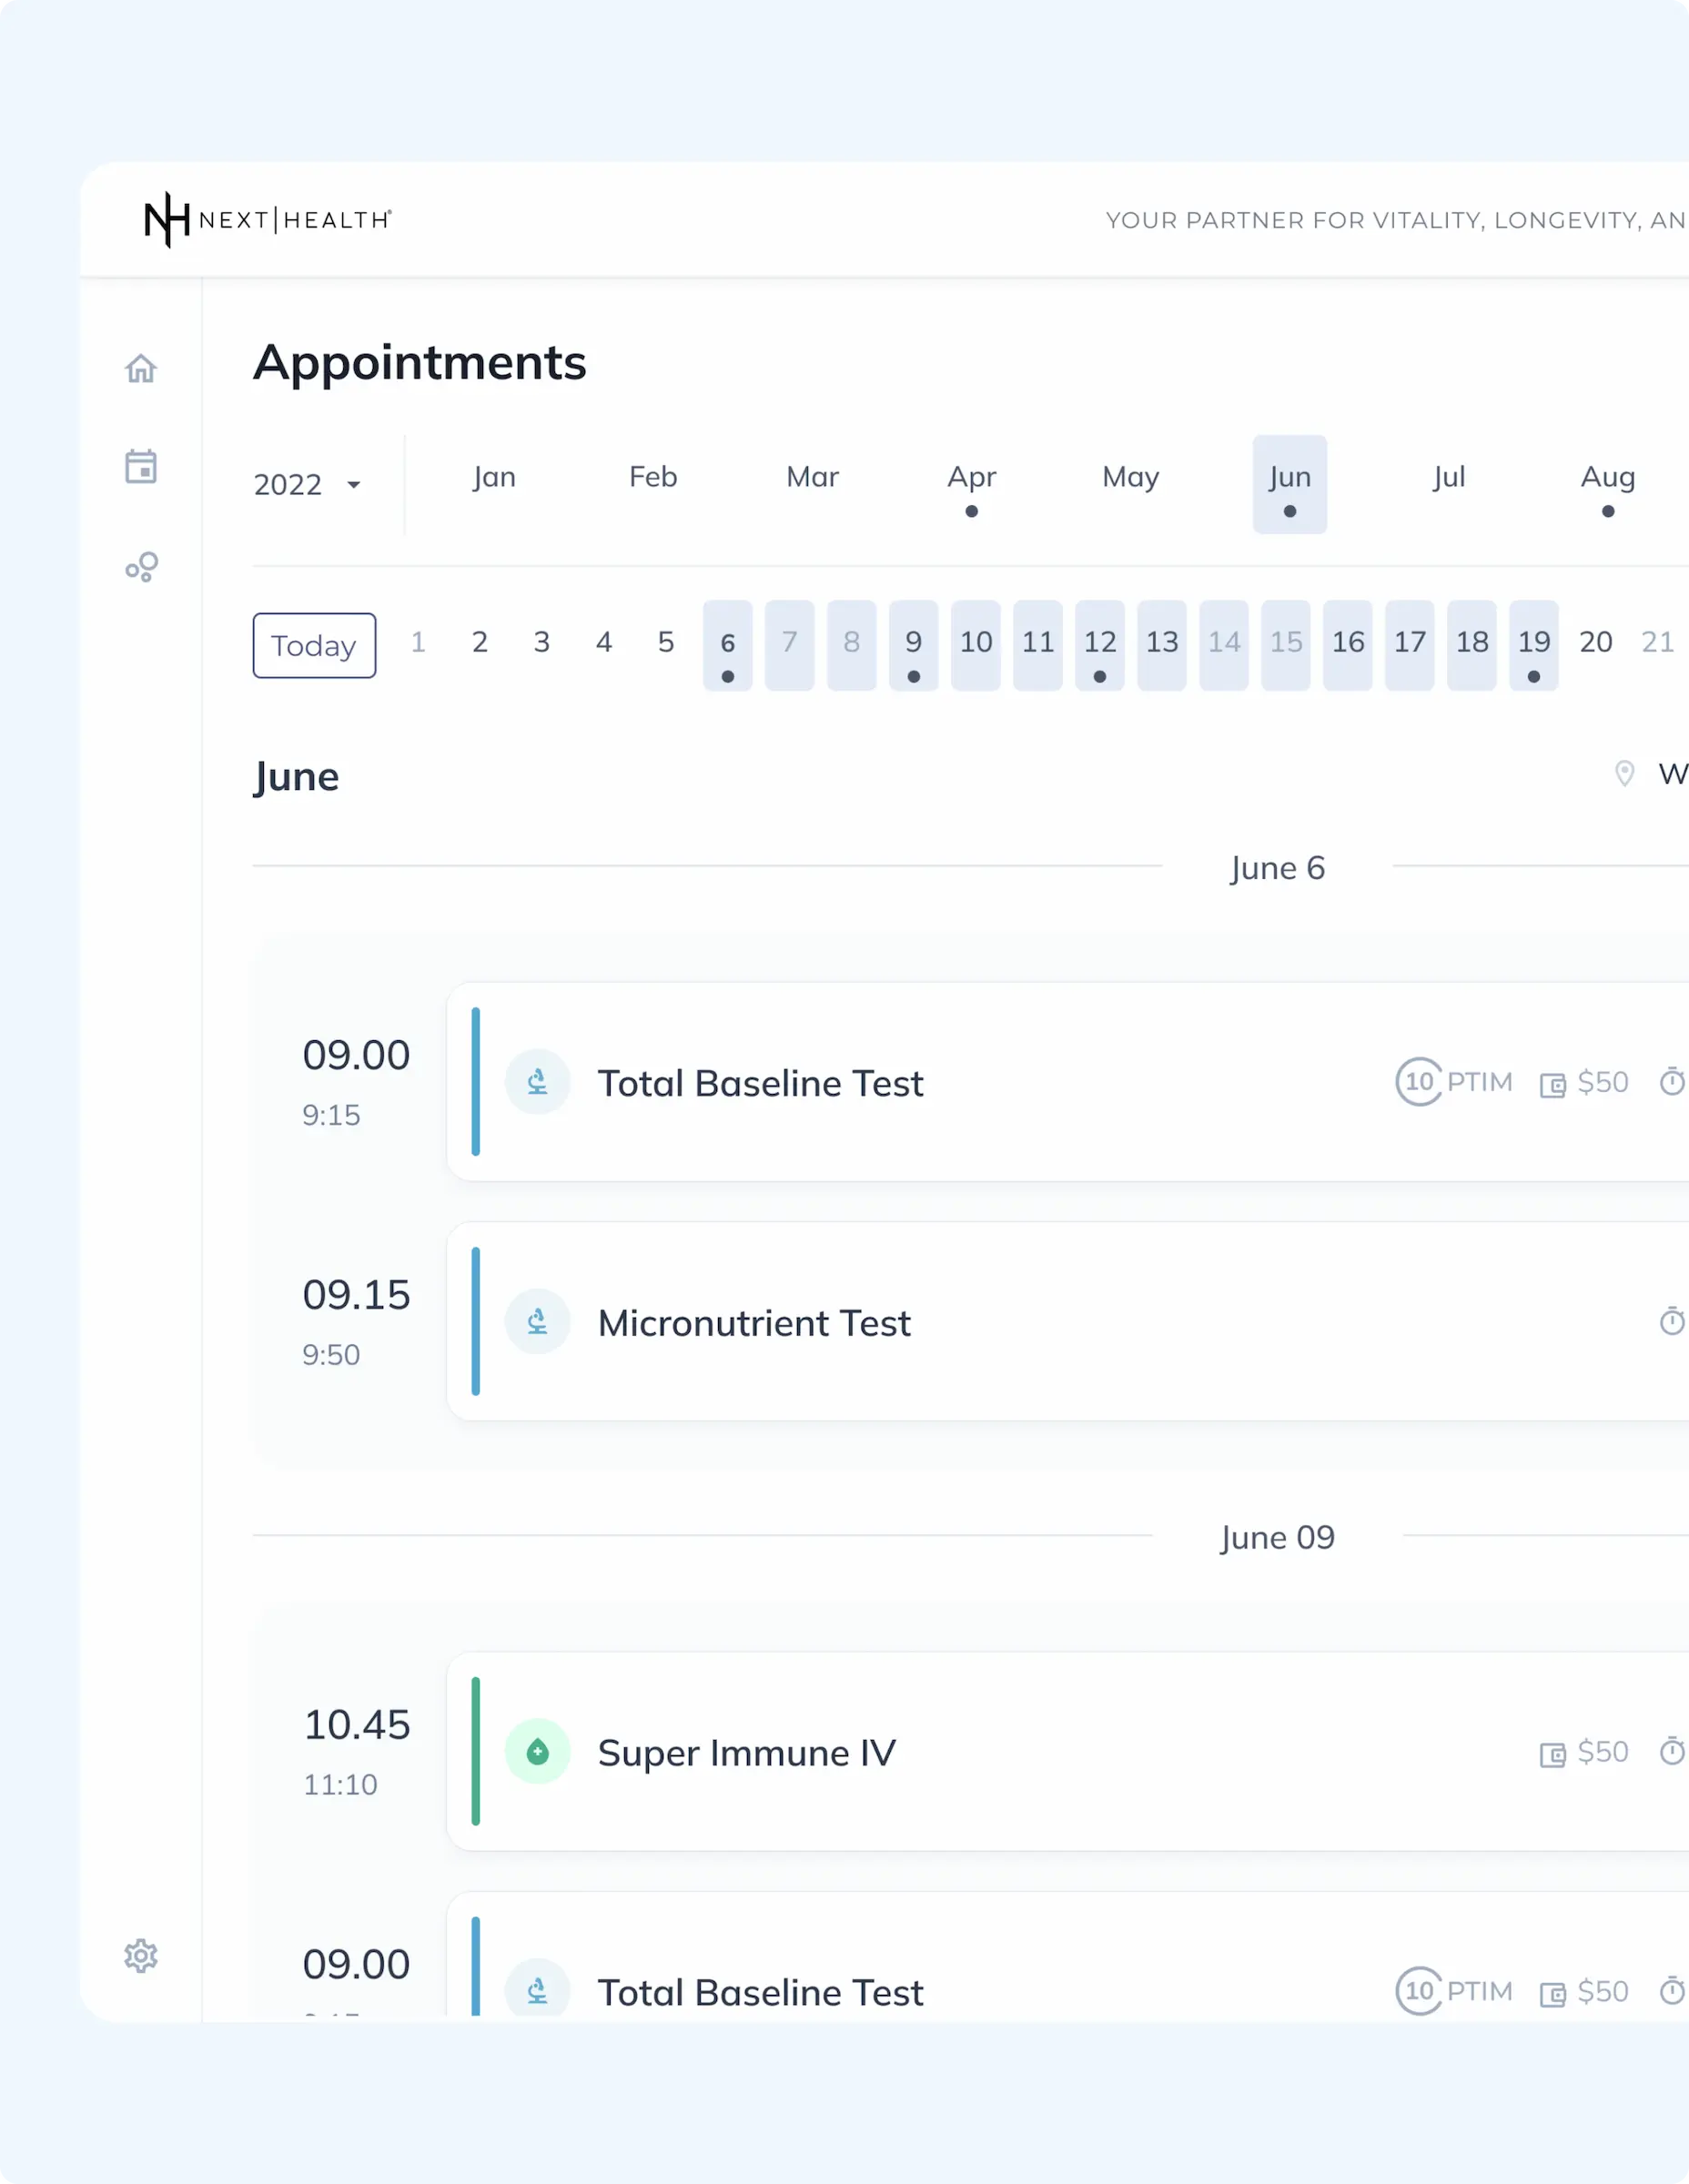The width and height of the screenshot is (1689, 2184).
Task: Select the Jul month tab
Action: tap(1449, 477)
